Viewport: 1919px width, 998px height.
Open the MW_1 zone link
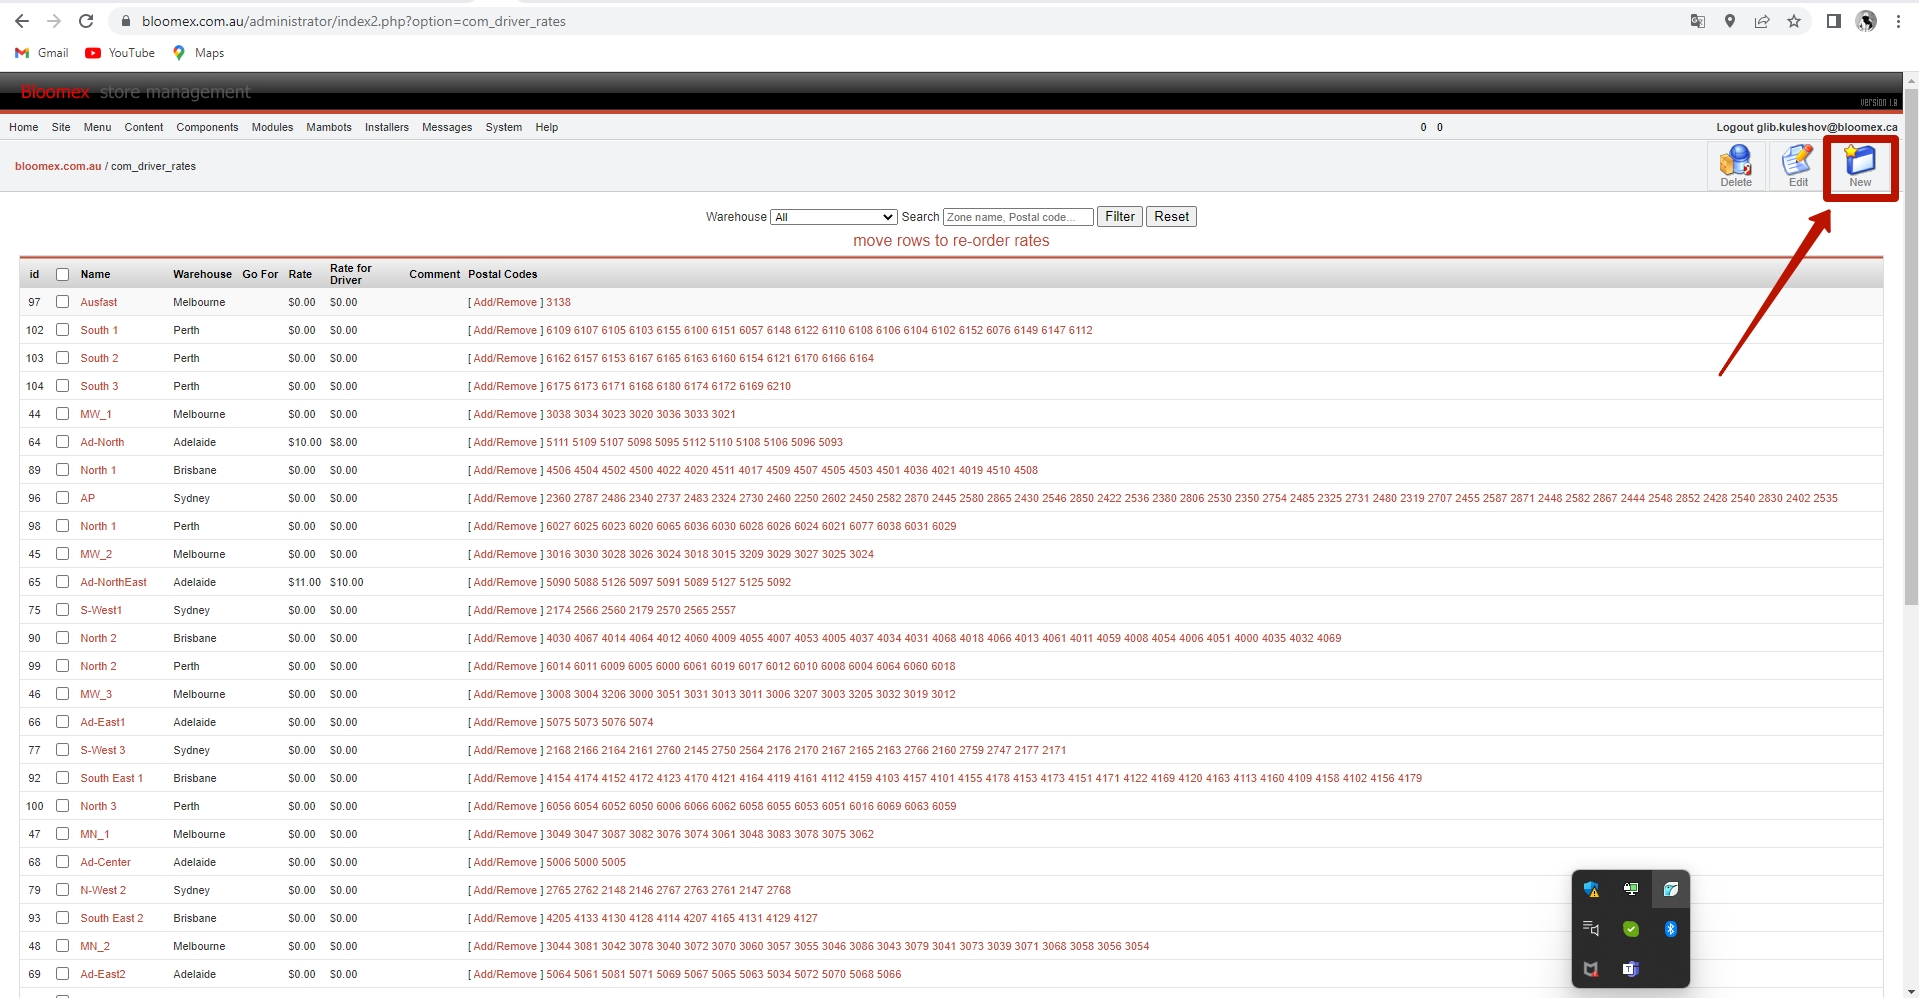(96, 414)
